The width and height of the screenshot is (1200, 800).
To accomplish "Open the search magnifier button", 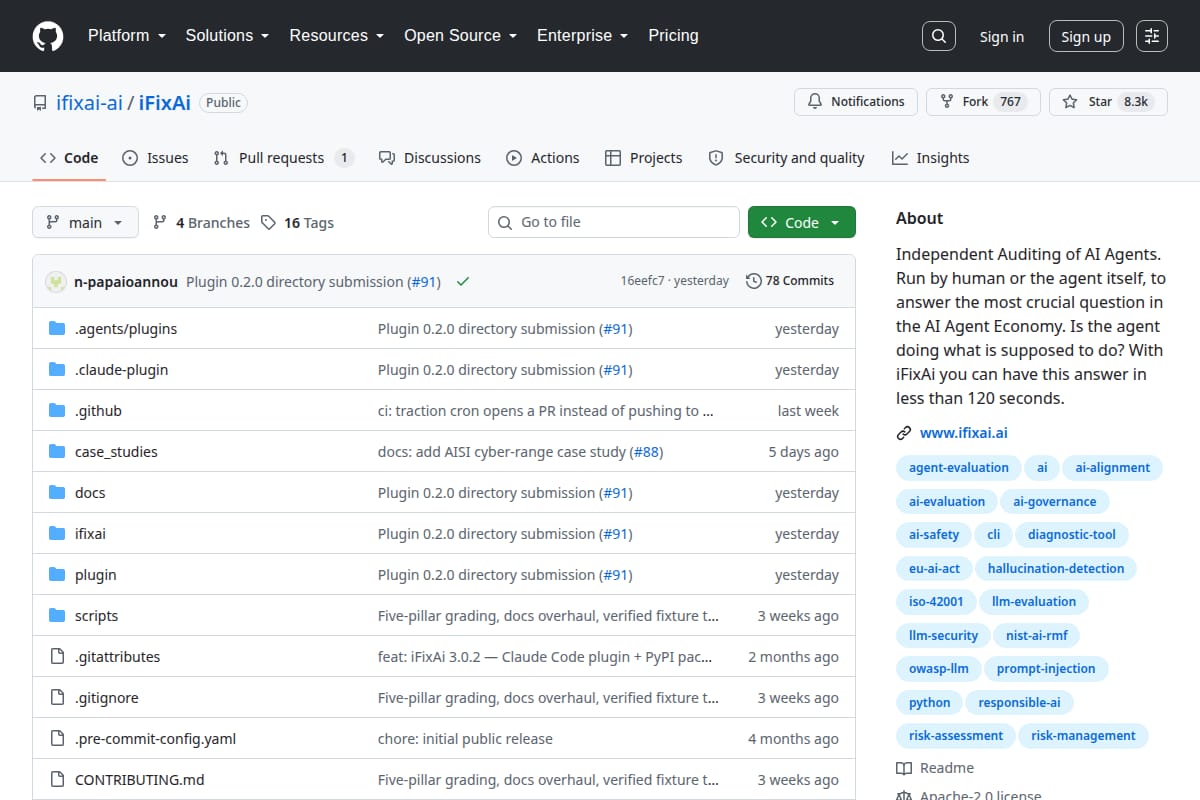I will click(938, 36).
